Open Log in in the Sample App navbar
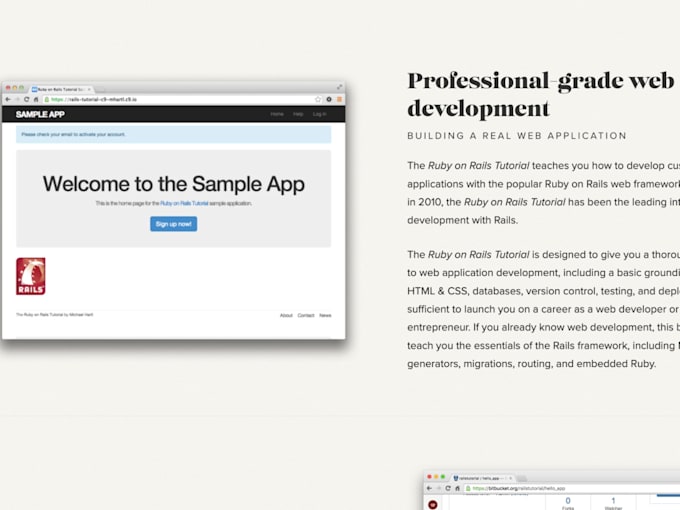 pos(319,114)
